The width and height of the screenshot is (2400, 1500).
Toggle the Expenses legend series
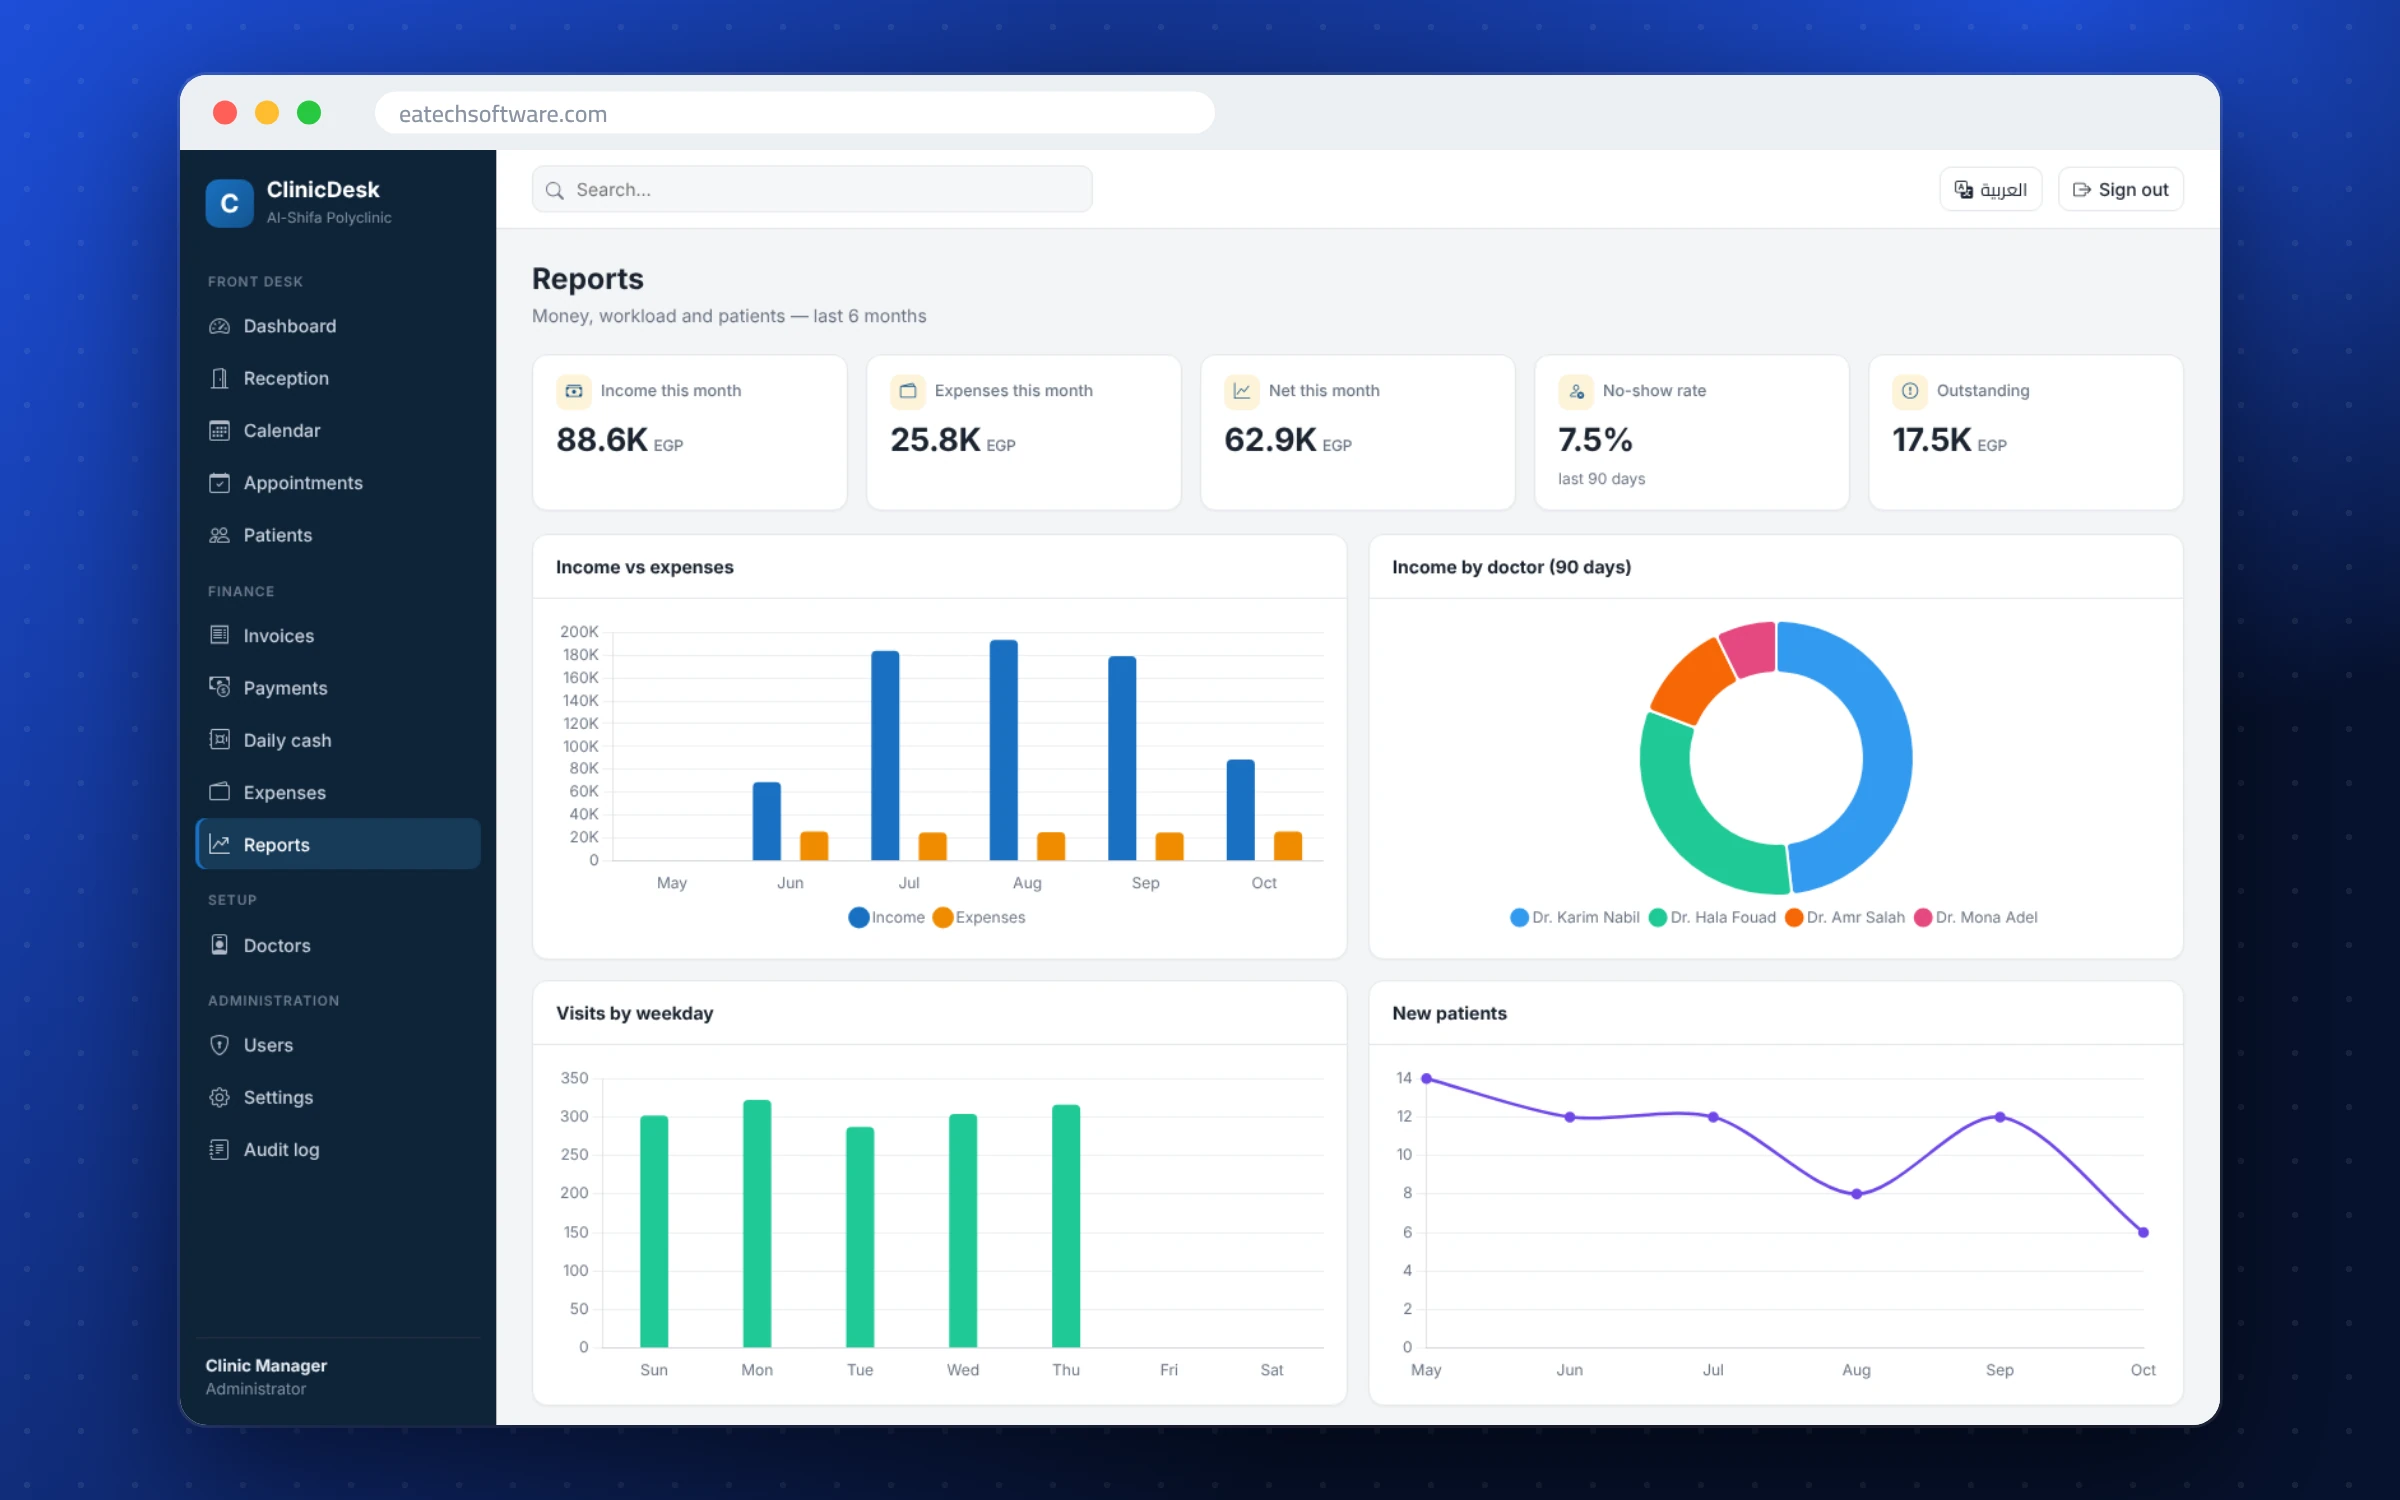pyautogui.click(x=978, y=917)
